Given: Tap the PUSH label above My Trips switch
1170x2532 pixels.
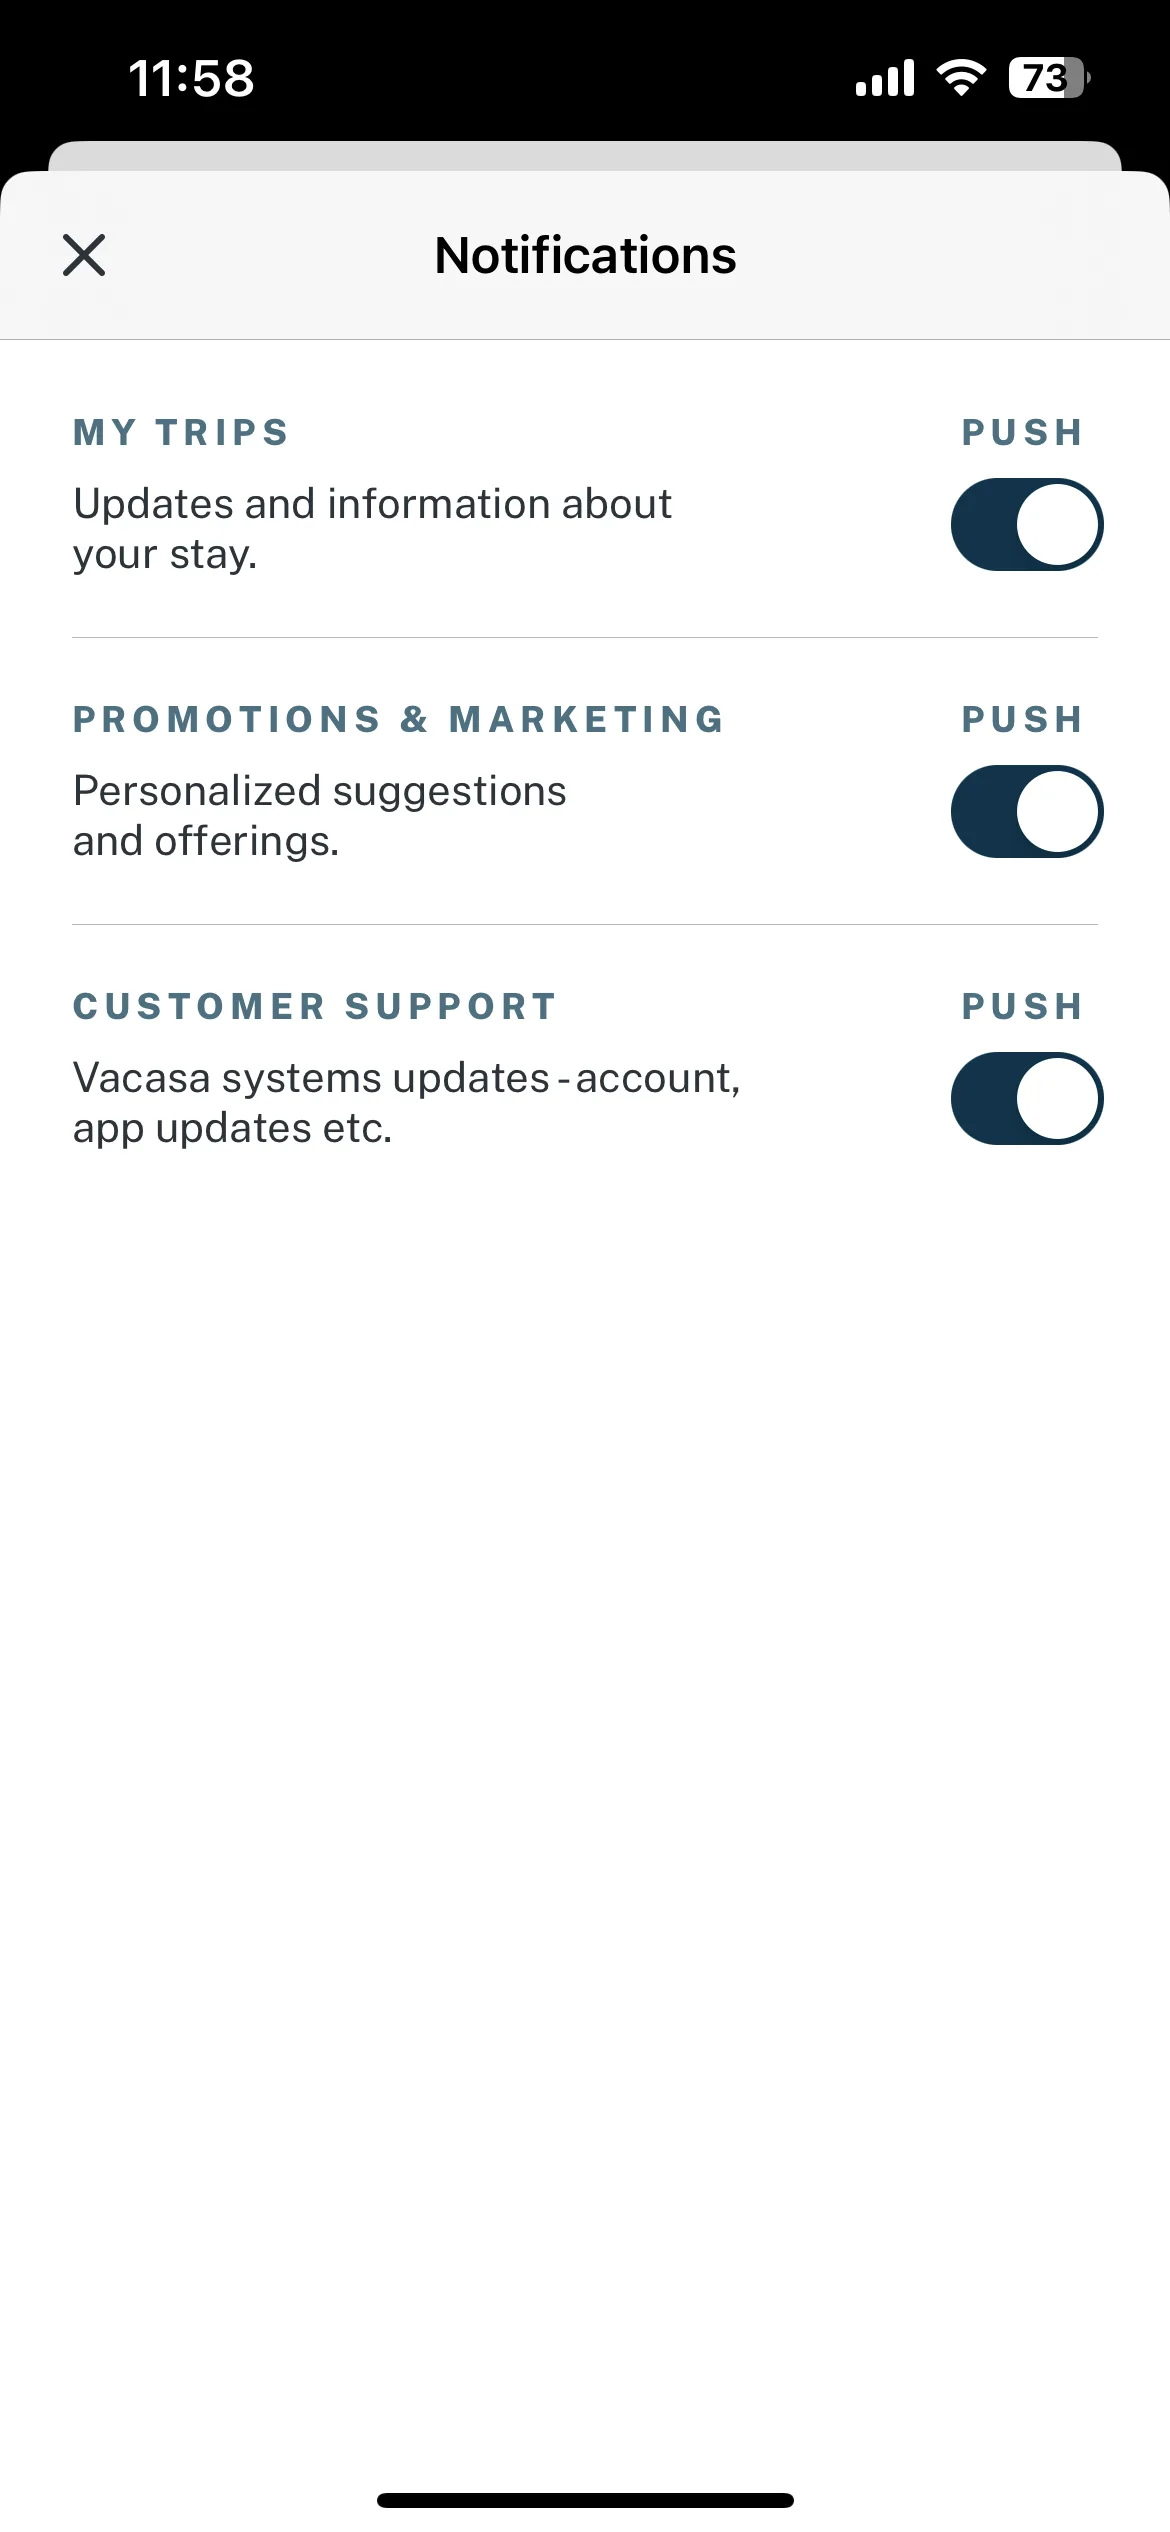Looking at the screenshot, I should 1022,433.
